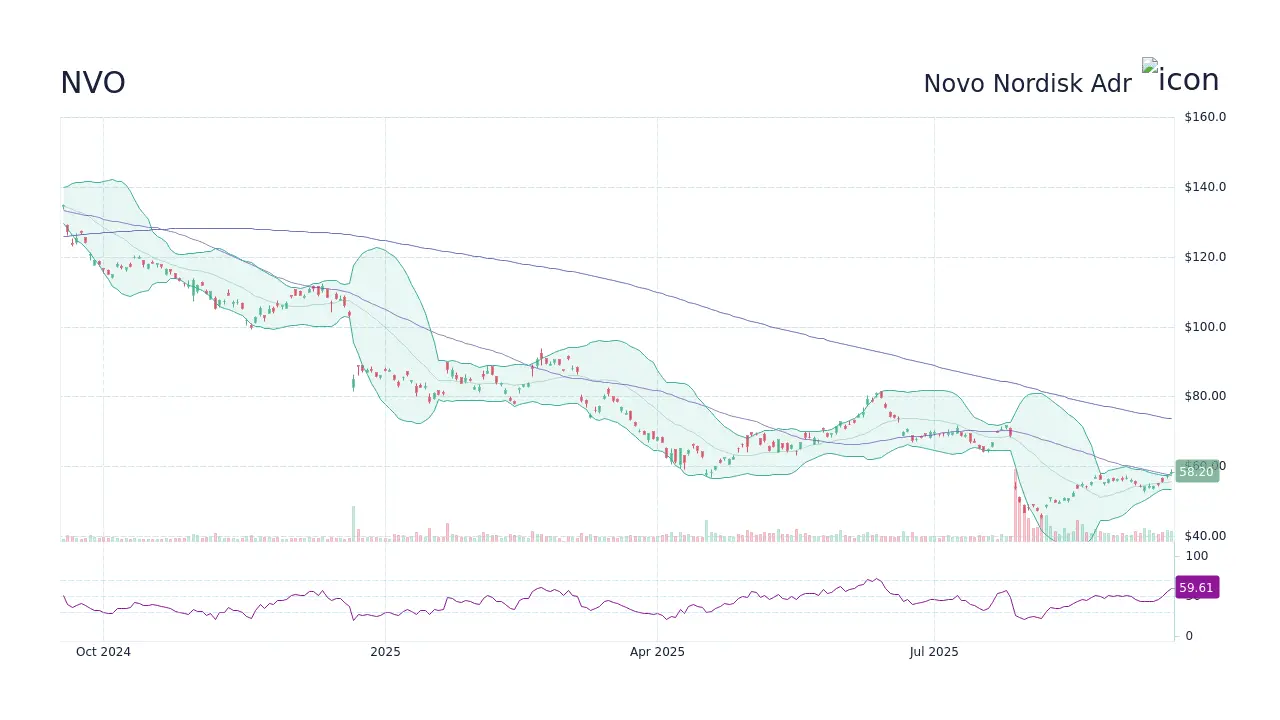Select the $140.0 price axis label
Viewport: 1280px width, 720px height.
(x=1205, y=187)
